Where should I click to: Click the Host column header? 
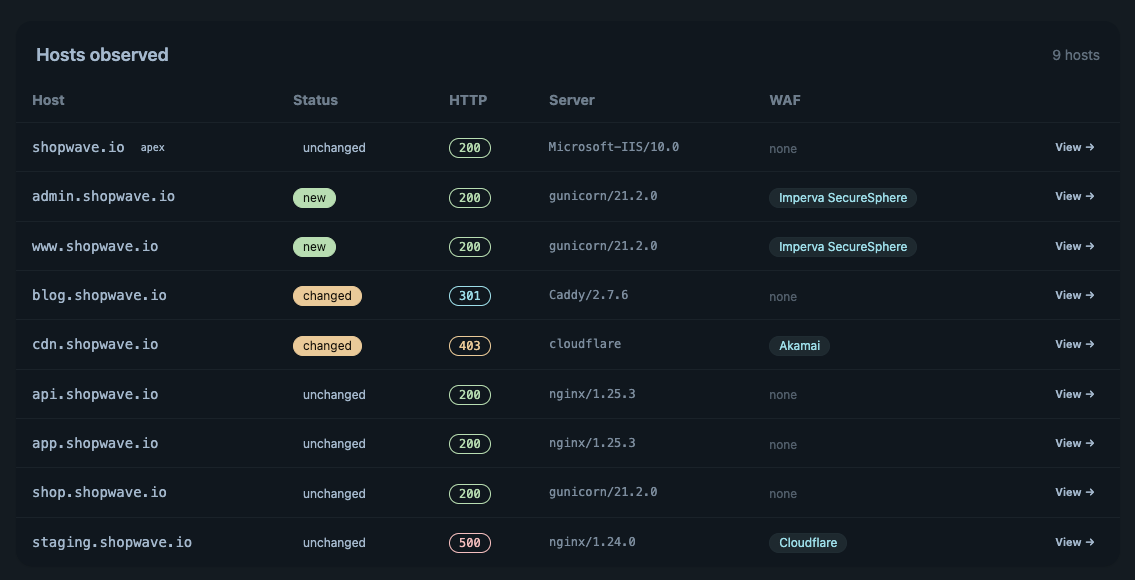click(48, 100)
